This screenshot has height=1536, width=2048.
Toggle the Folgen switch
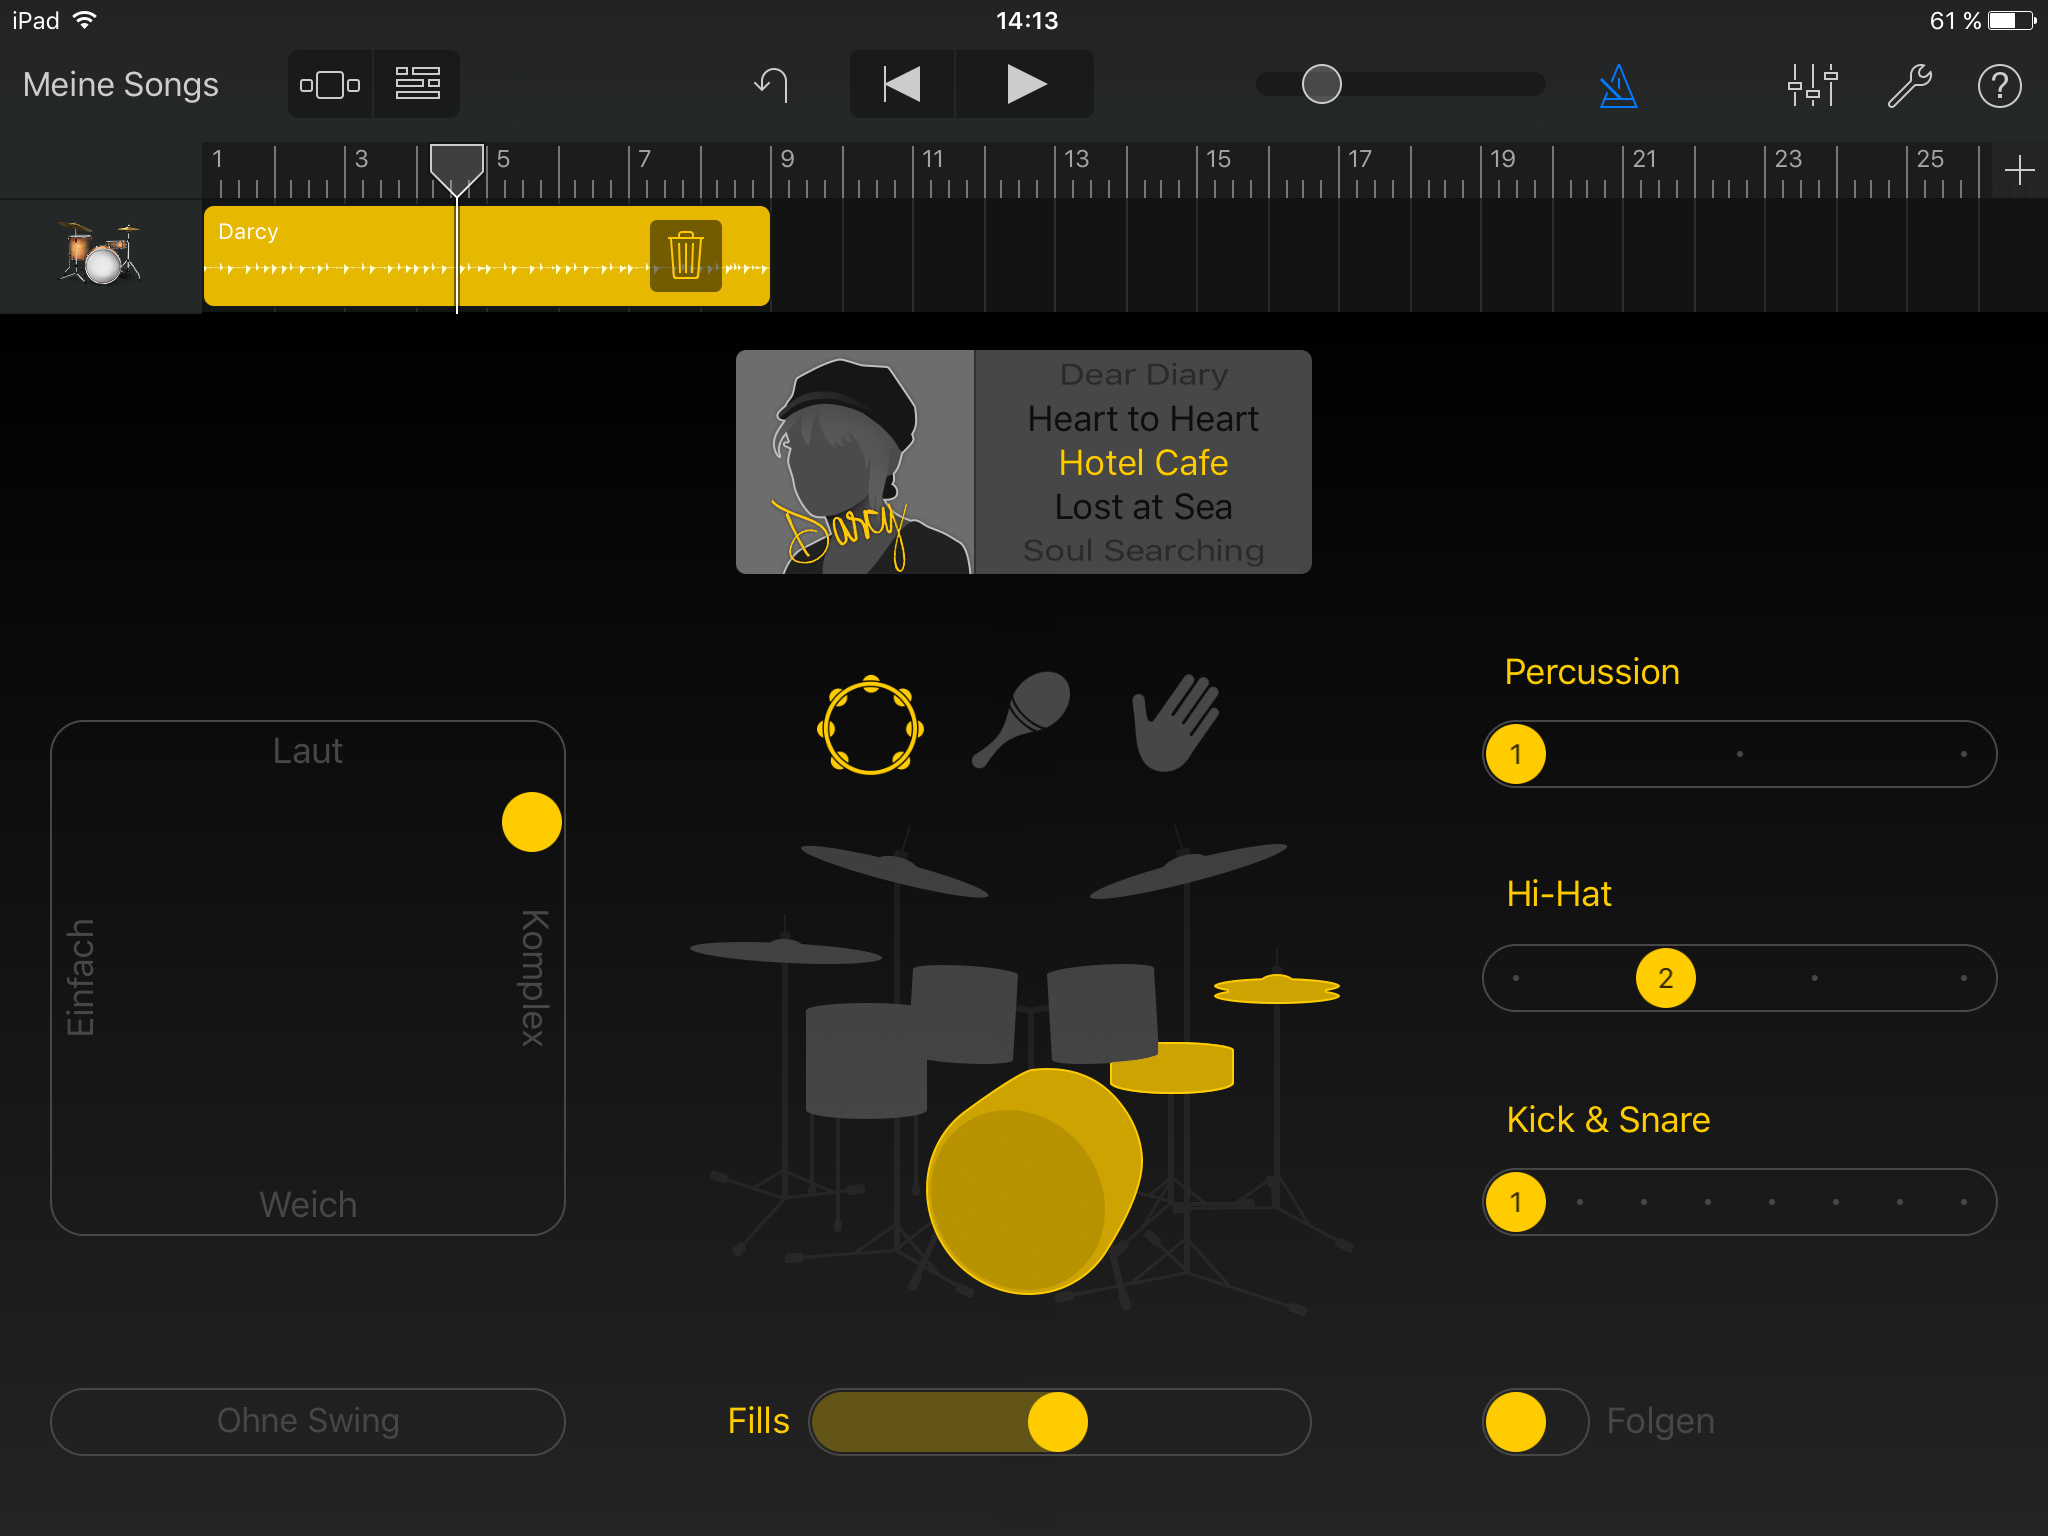(1535, 1421)
